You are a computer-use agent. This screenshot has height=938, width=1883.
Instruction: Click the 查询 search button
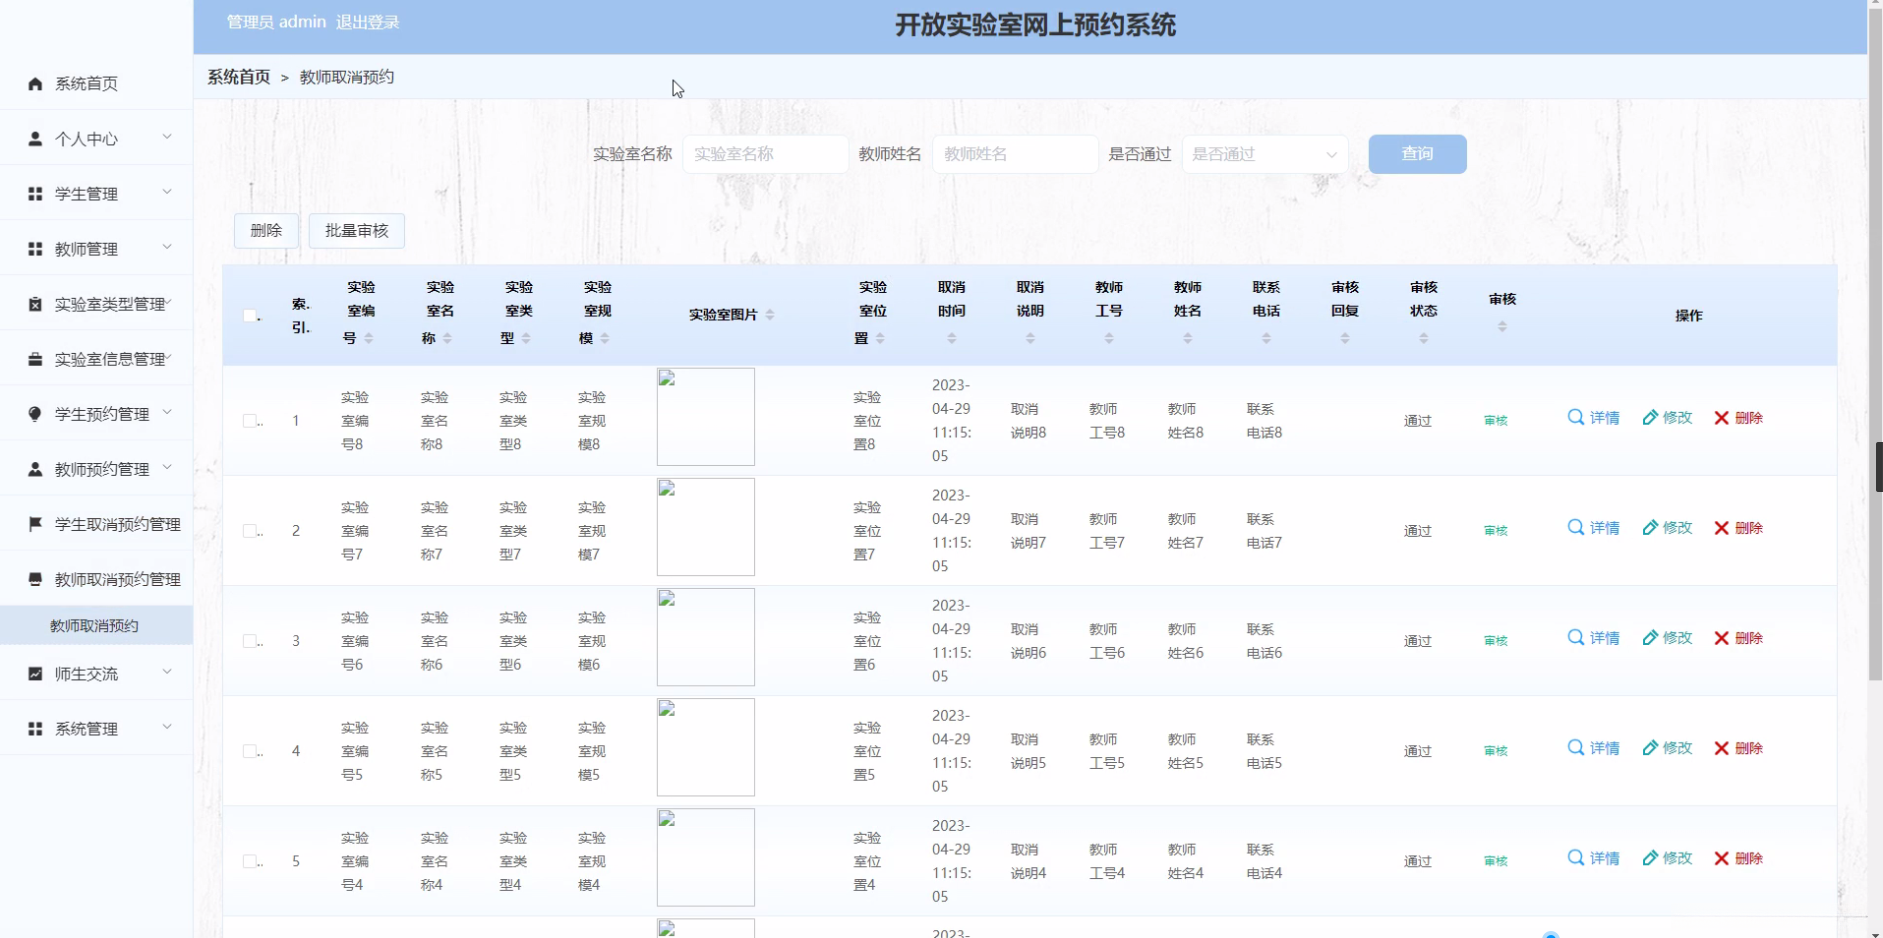pos(1417,154)
